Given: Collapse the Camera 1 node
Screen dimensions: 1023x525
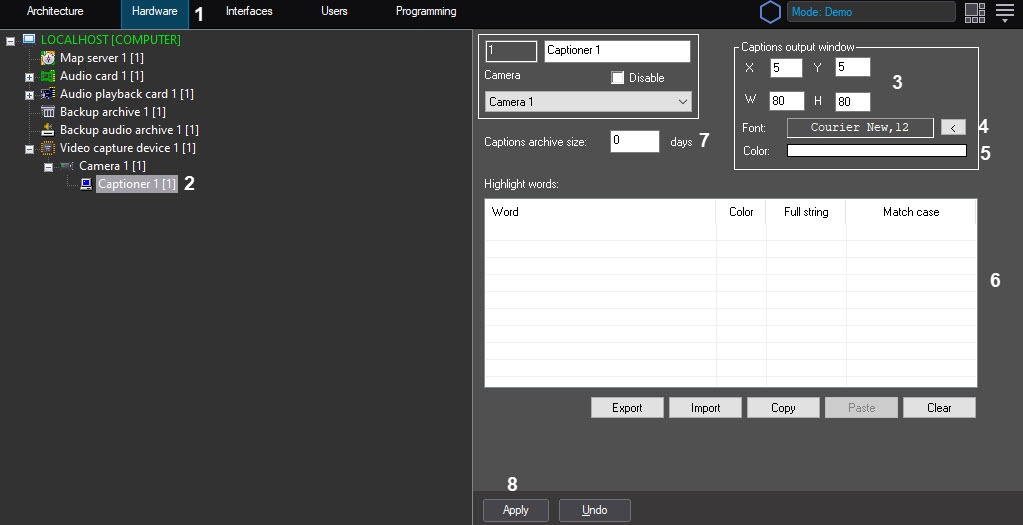Looking at the screenshot, I should coord(48,168).
